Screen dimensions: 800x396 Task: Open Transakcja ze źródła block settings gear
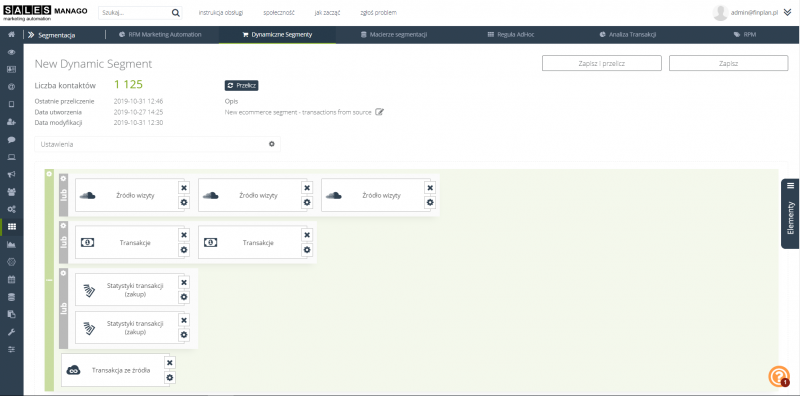click(170, 378)
